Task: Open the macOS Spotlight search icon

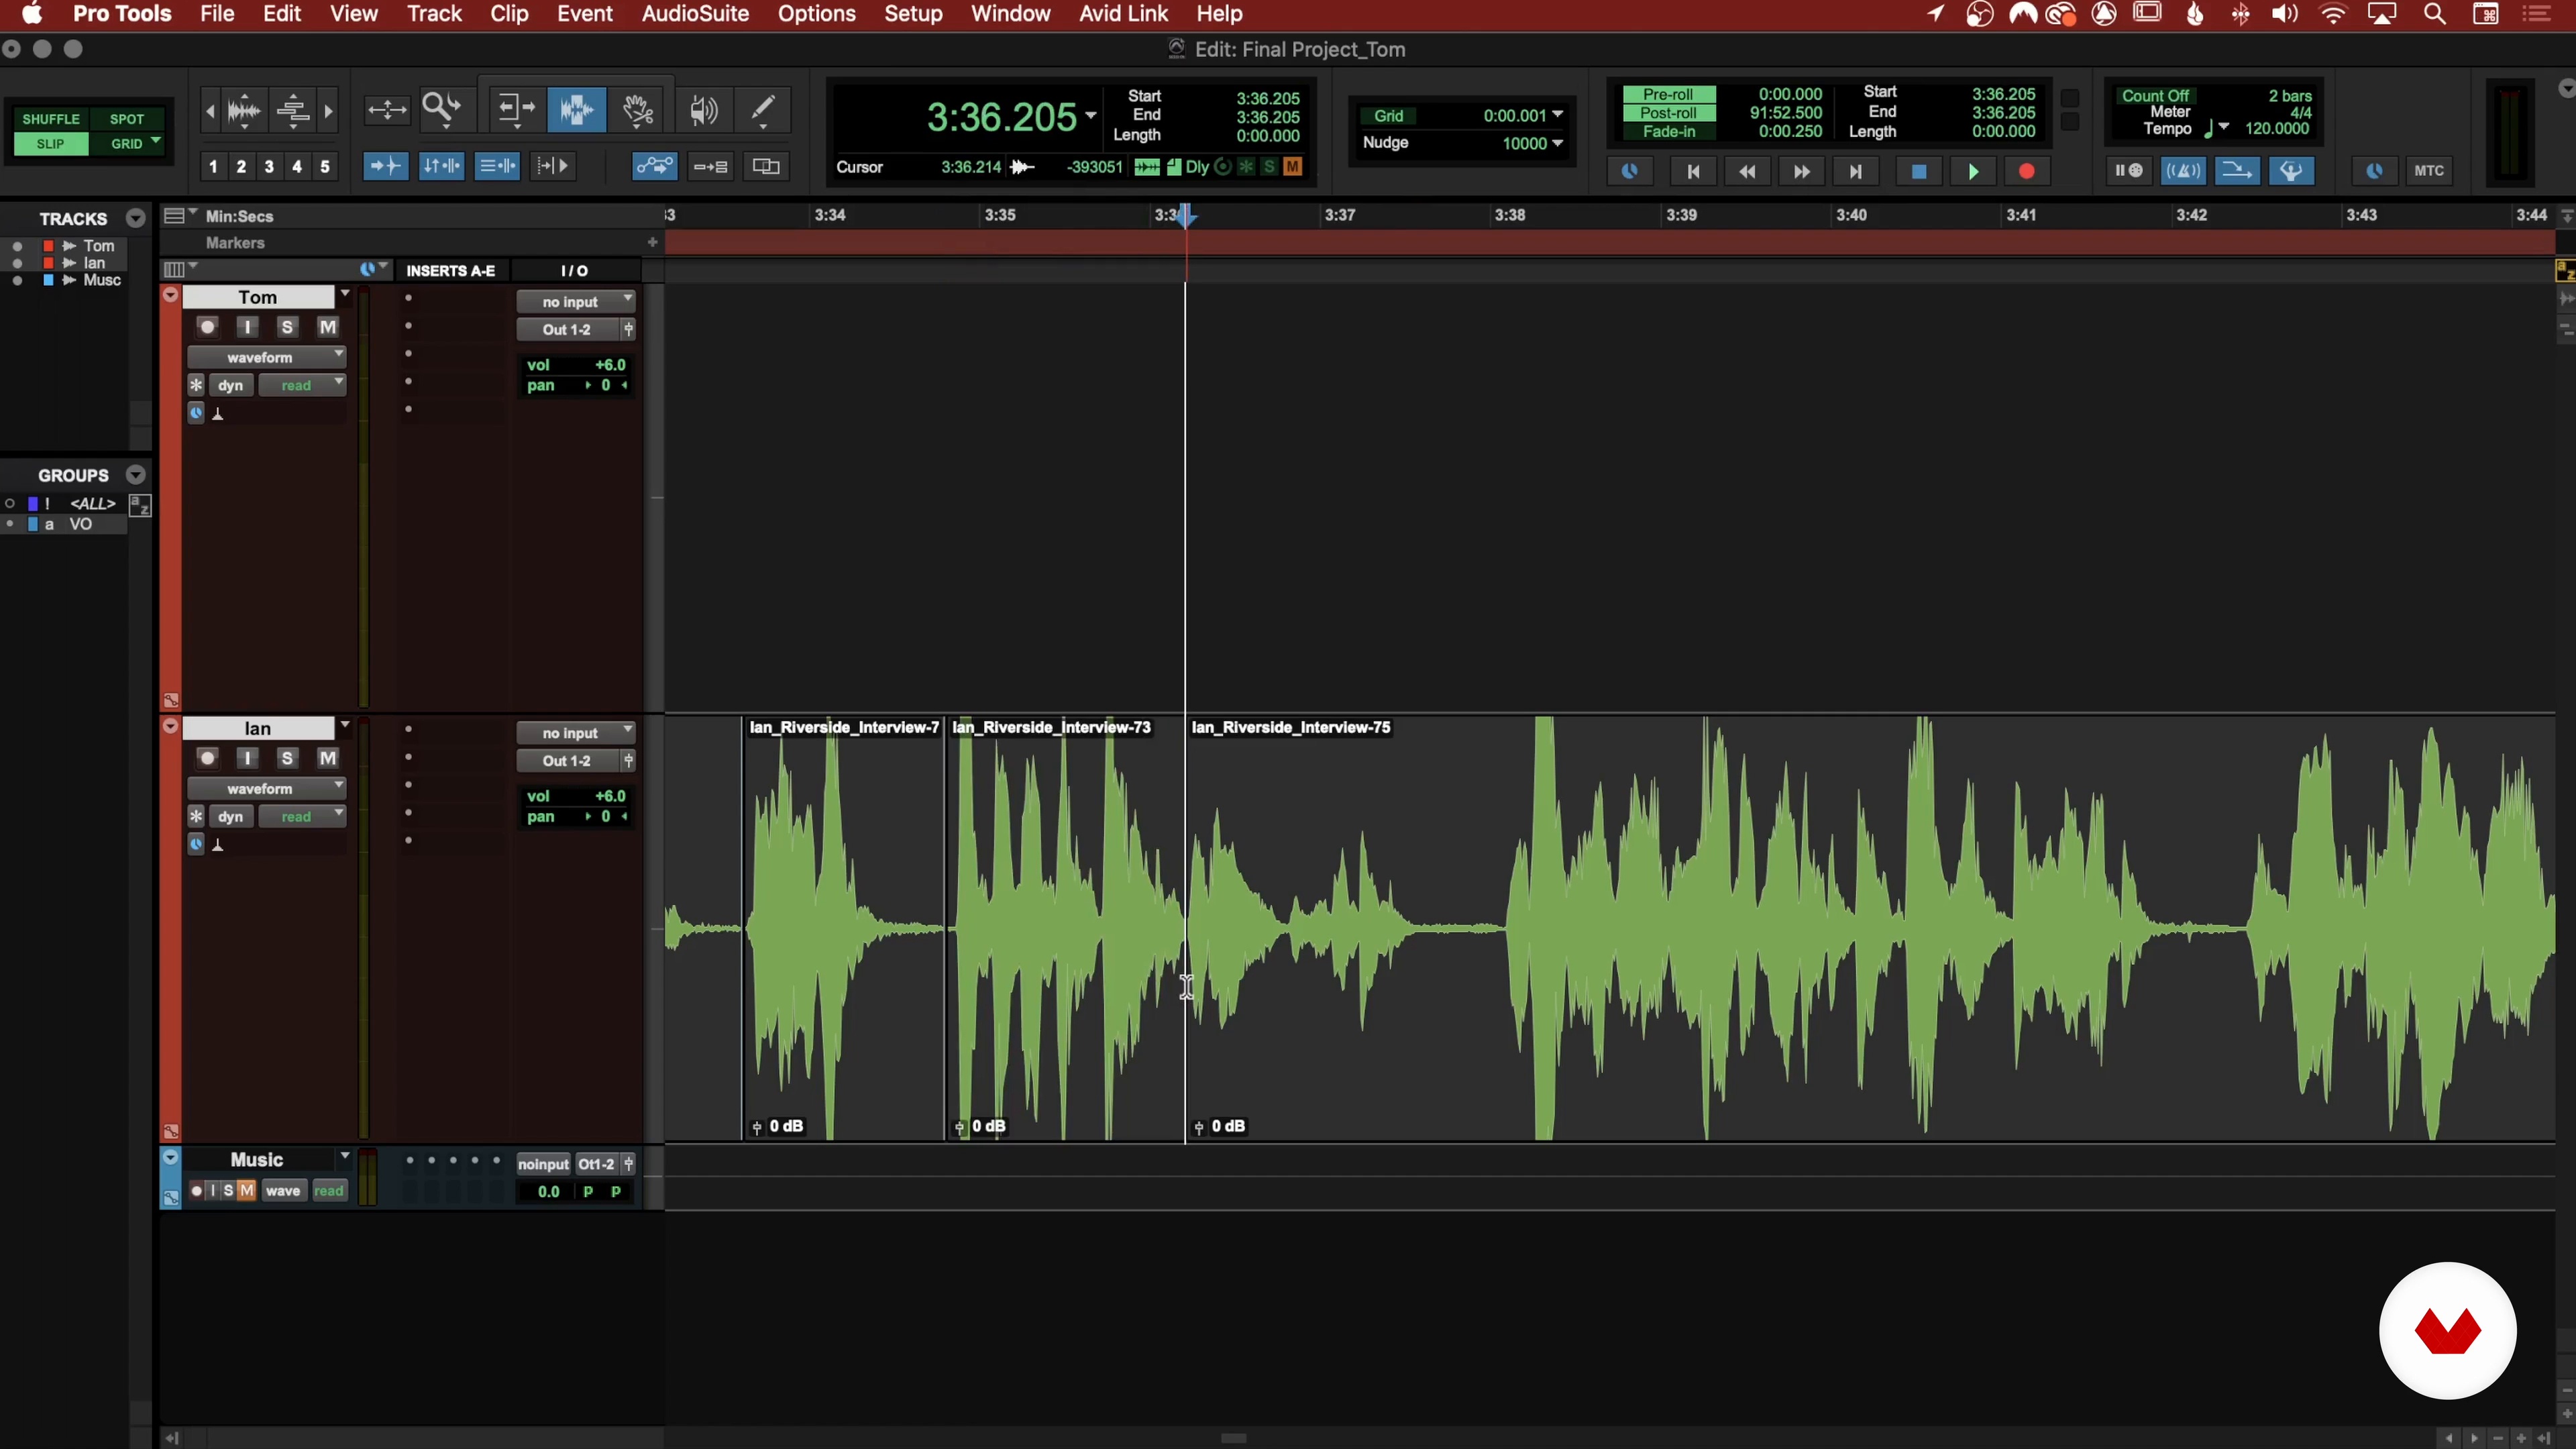Action: click(2435, 14)
